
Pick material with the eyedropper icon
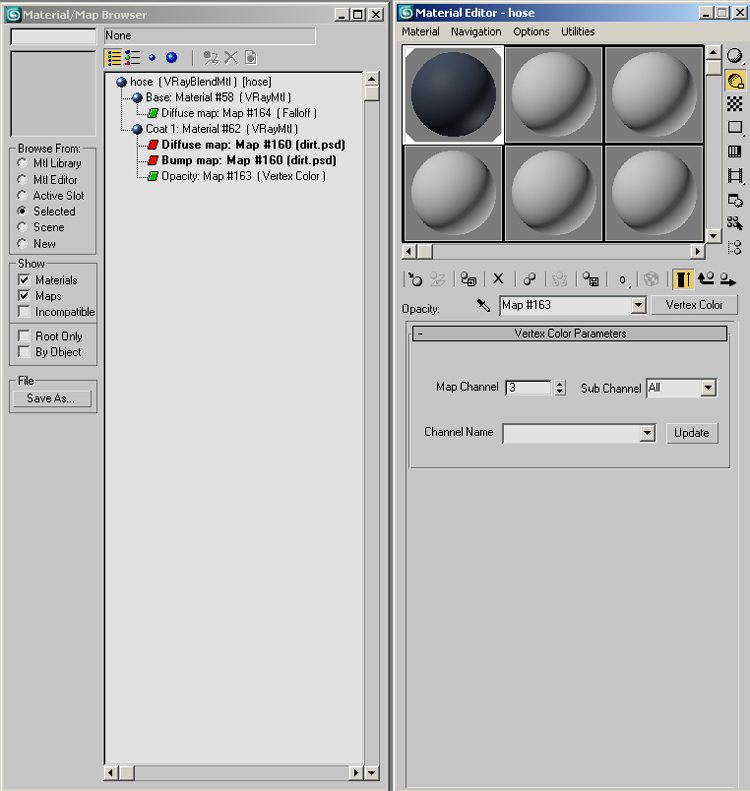click(x=484, y=306)
